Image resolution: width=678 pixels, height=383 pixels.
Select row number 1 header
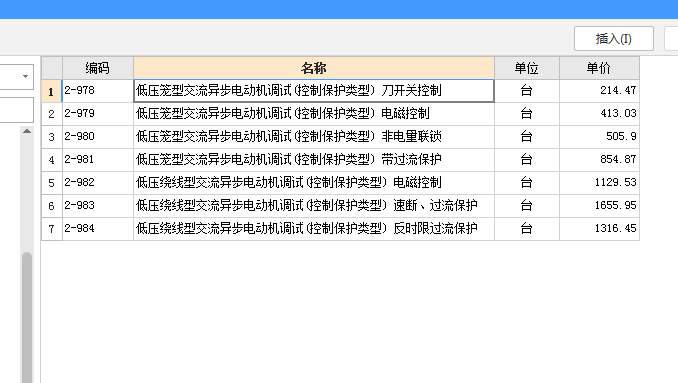click(52, 91)
